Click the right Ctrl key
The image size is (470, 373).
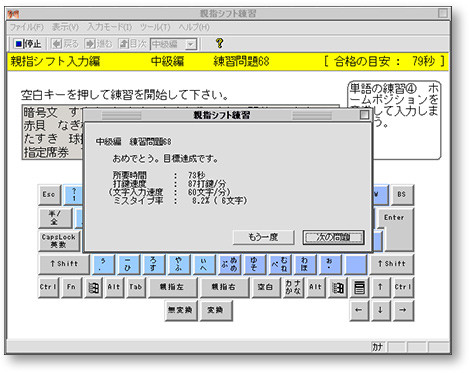pos(403,287)
